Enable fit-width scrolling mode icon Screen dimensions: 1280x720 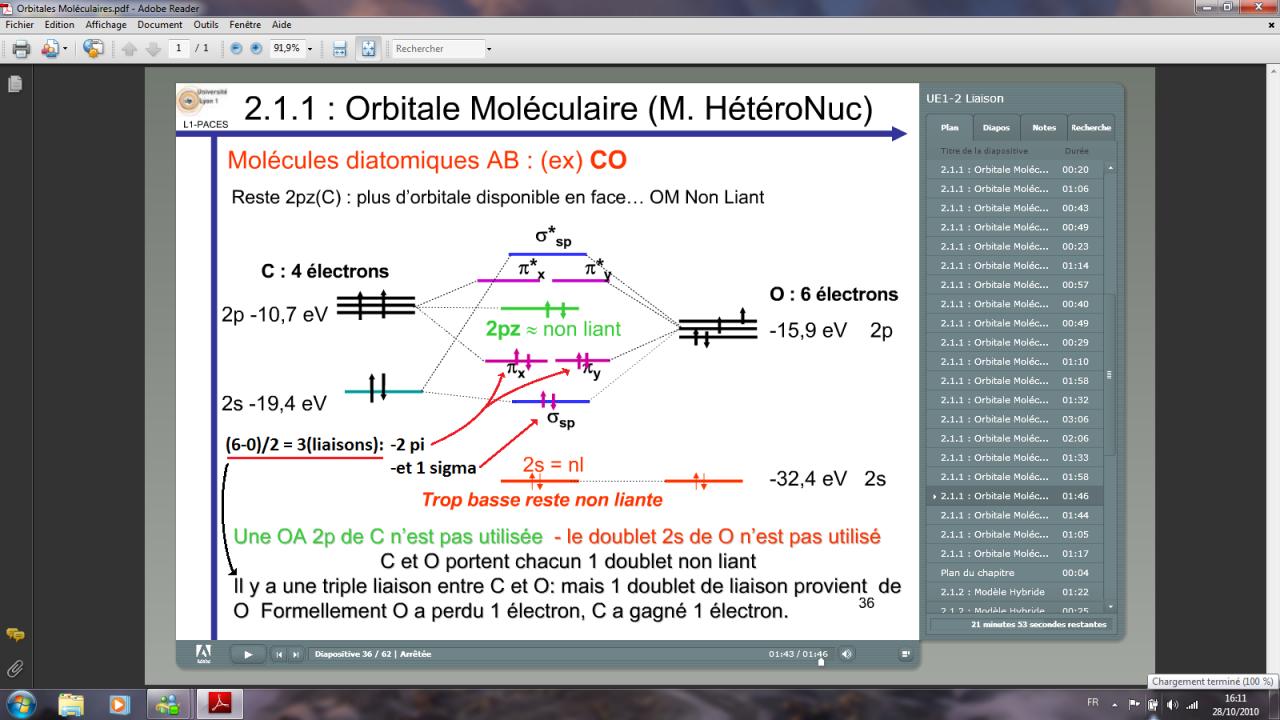tap(340, 48)
